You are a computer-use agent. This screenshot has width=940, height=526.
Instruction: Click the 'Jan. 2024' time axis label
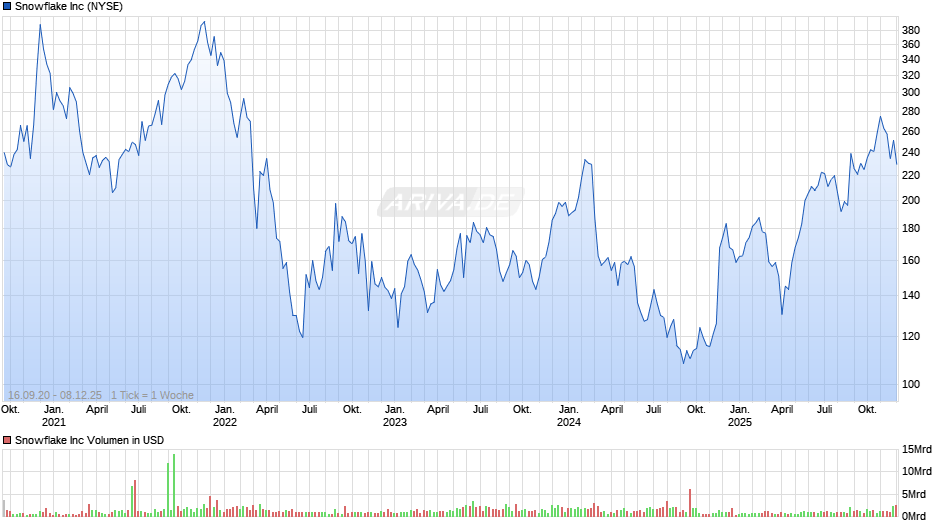(x=568, y=416)
